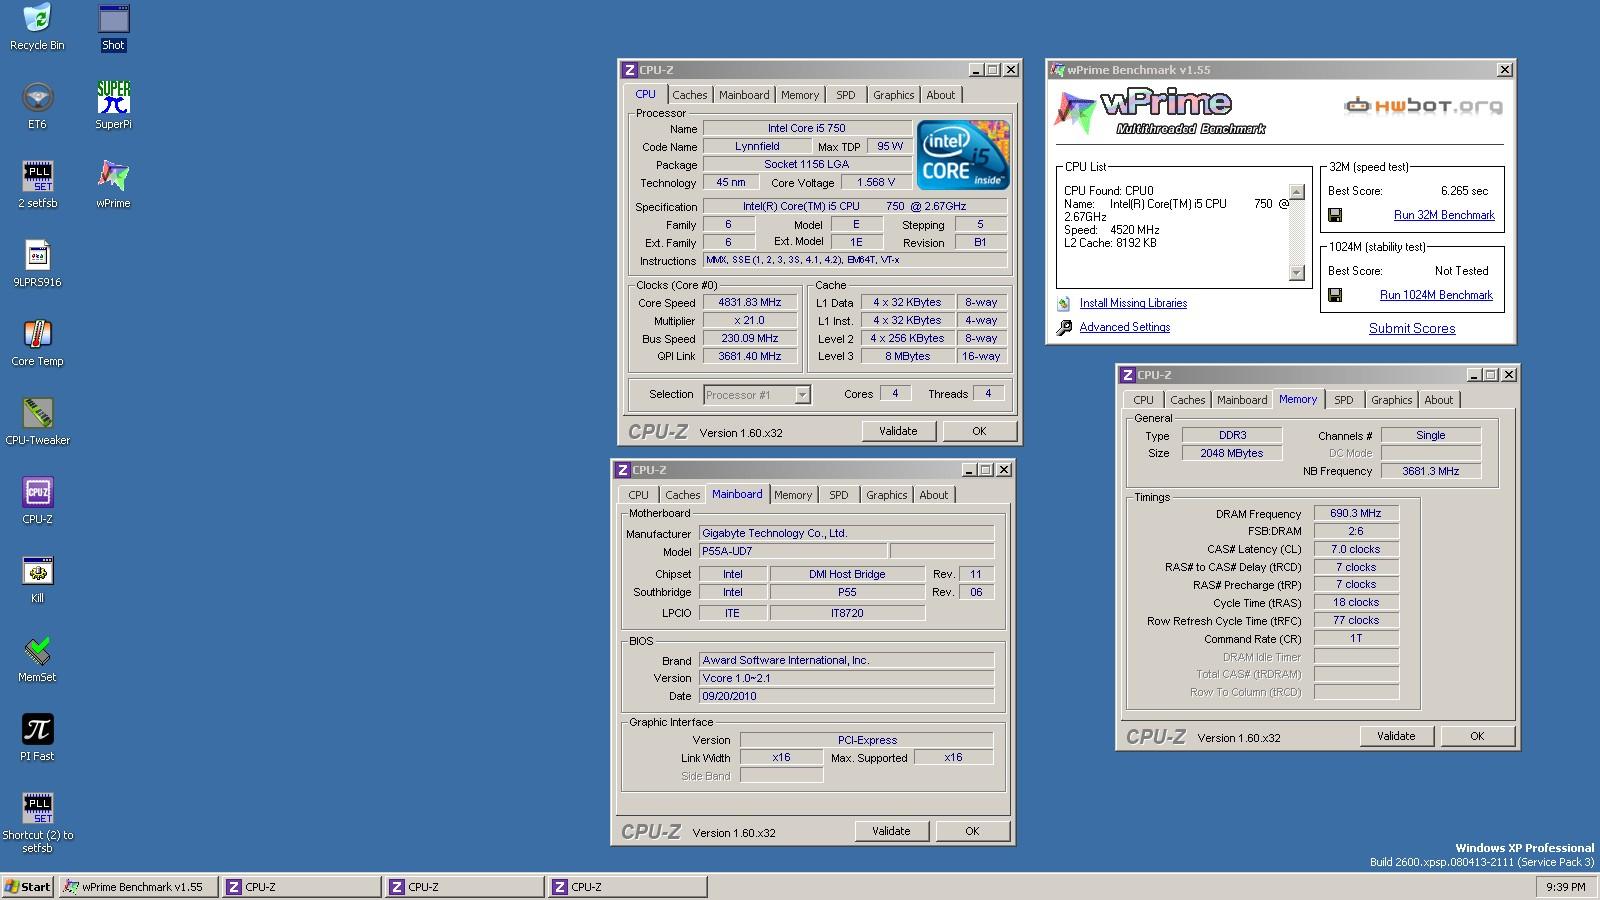Click the Core Speed value field
1600x900 pixels.
(750, 302)
